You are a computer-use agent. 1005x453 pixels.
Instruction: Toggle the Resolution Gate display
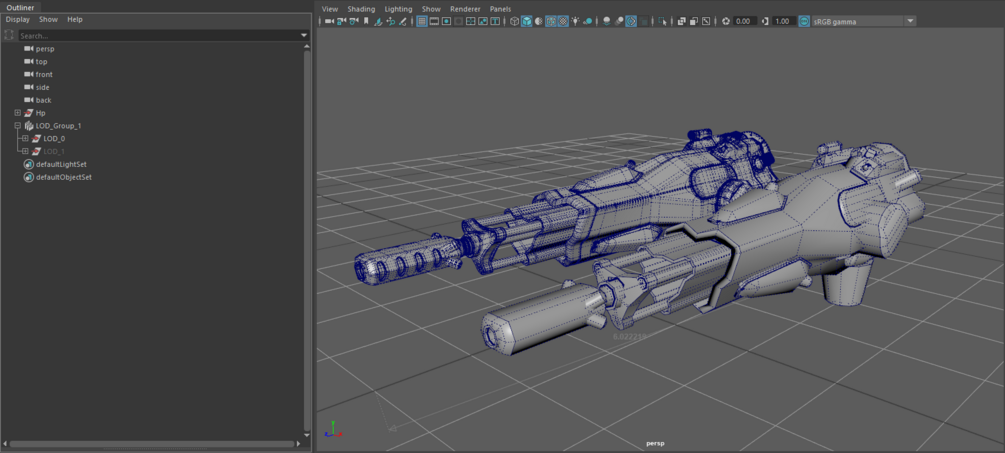[446, 21]
